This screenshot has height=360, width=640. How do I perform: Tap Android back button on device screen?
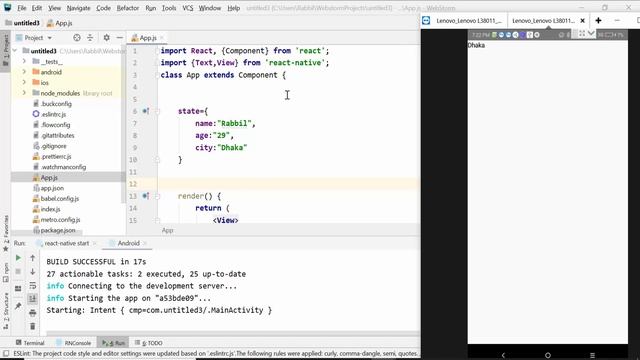point(503,355)
